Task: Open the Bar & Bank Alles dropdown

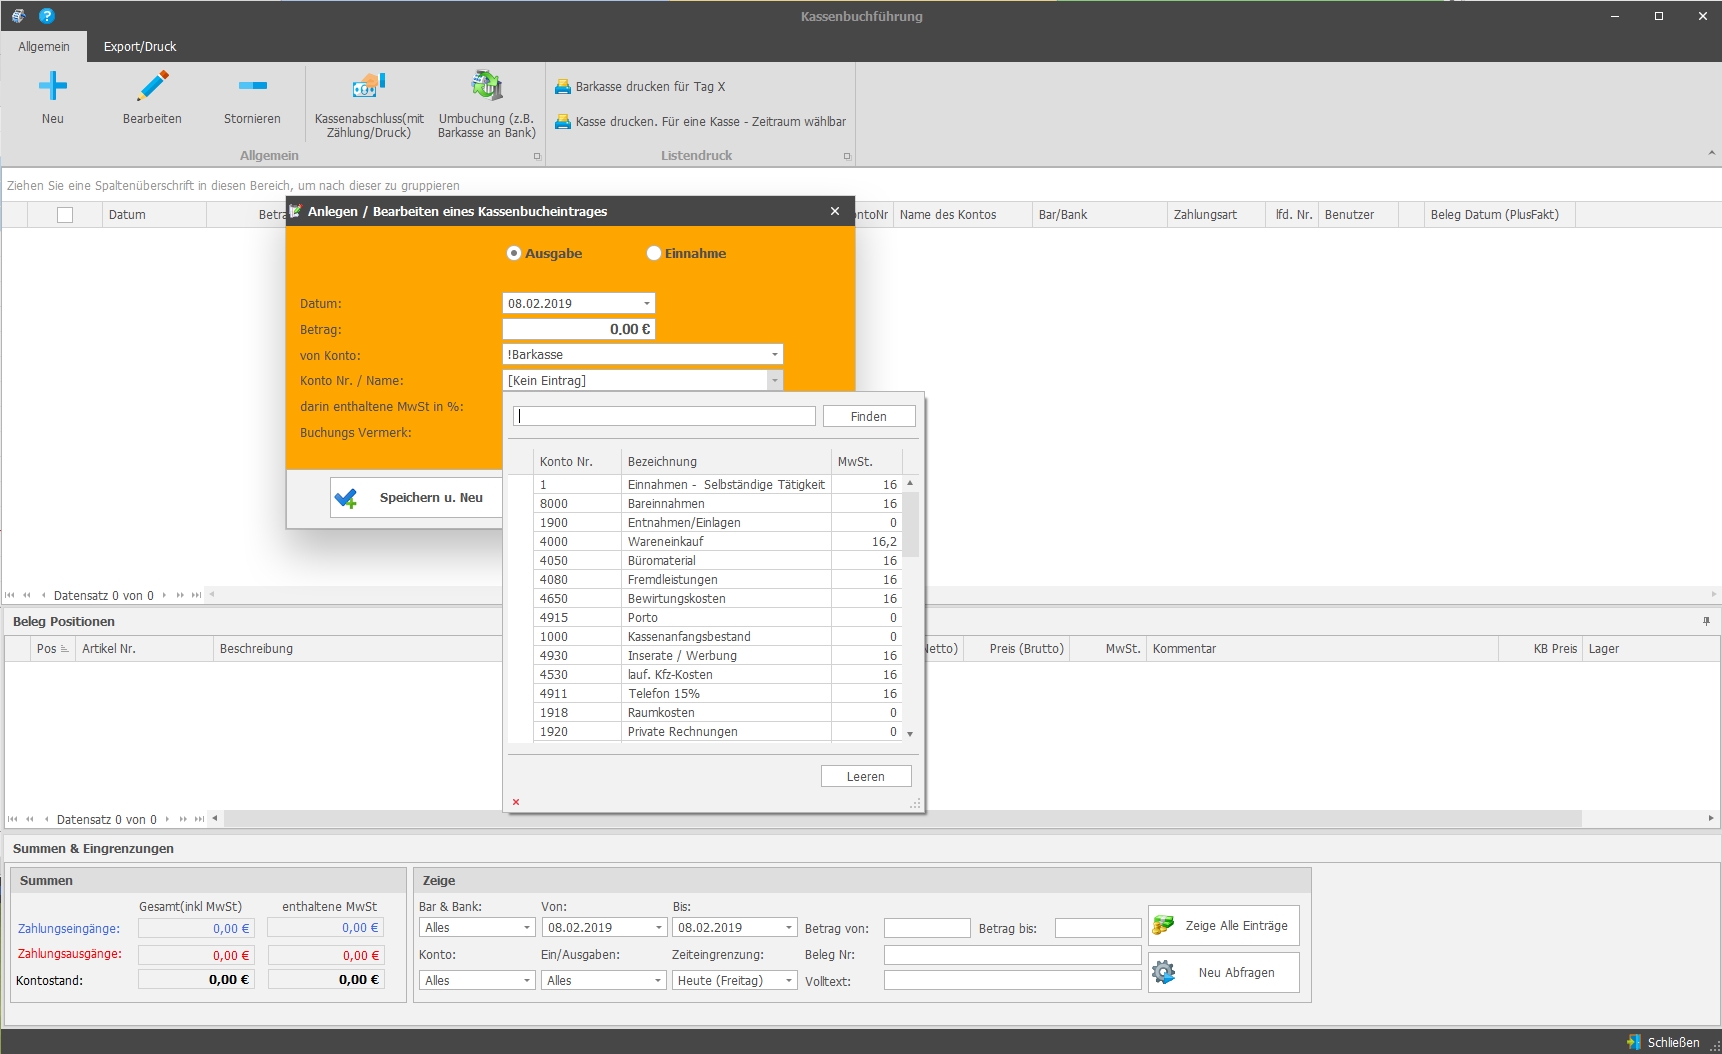Action: (527, 928)
